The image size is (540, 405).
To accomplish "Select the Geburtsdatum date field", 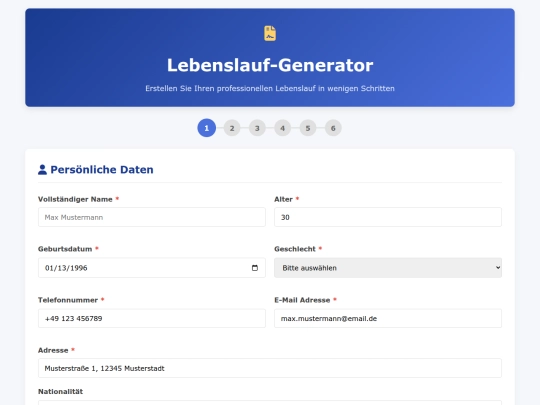I will 152,268.
